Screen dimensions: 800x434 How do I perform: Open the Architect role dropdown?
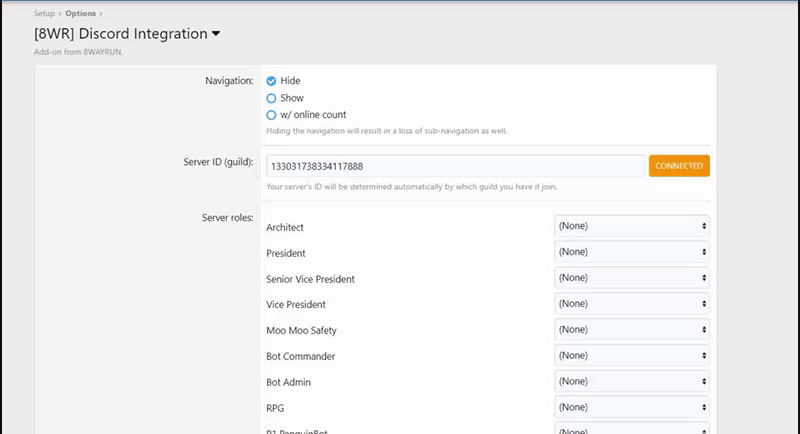tap(632, 226)
